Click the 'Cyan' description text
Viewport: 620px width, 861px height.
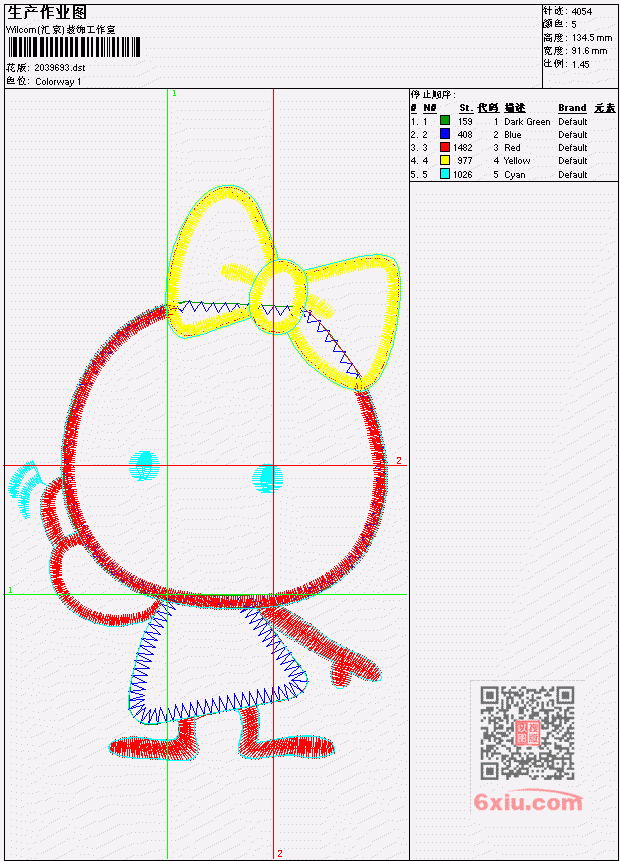pyautogui.click(x=515, y=175)
